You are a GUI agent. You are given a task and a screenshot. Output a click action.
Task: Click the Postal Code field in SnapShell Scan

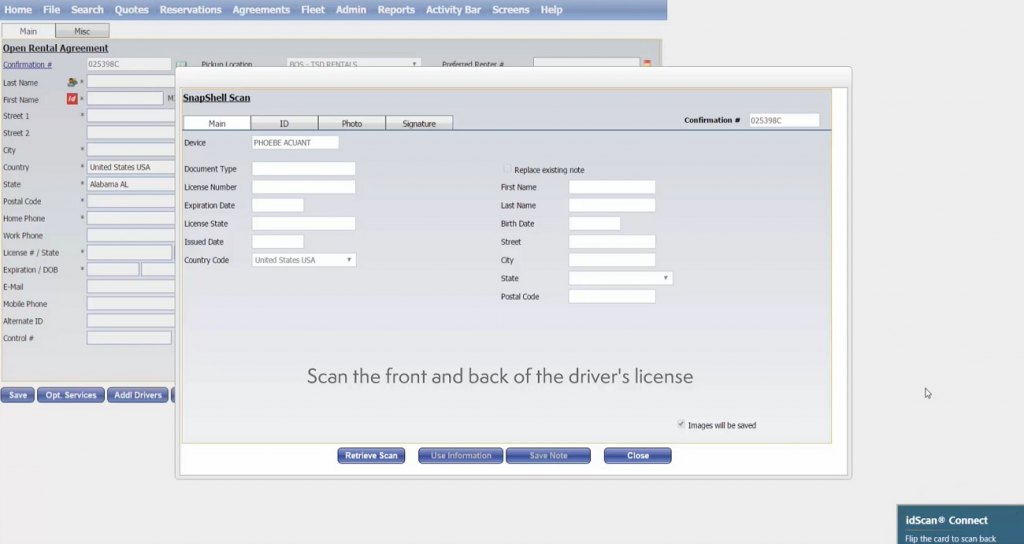(x=612, y=296)
